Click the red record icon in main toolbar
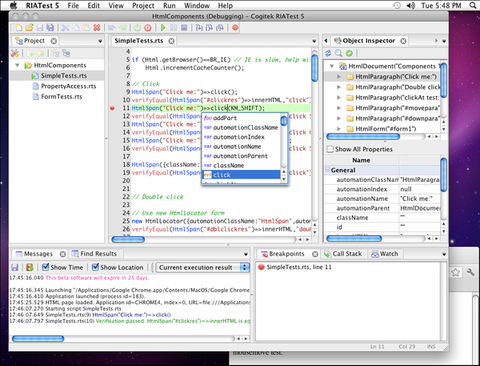Viewport: 480px width, 366px height. pos(235,28)
